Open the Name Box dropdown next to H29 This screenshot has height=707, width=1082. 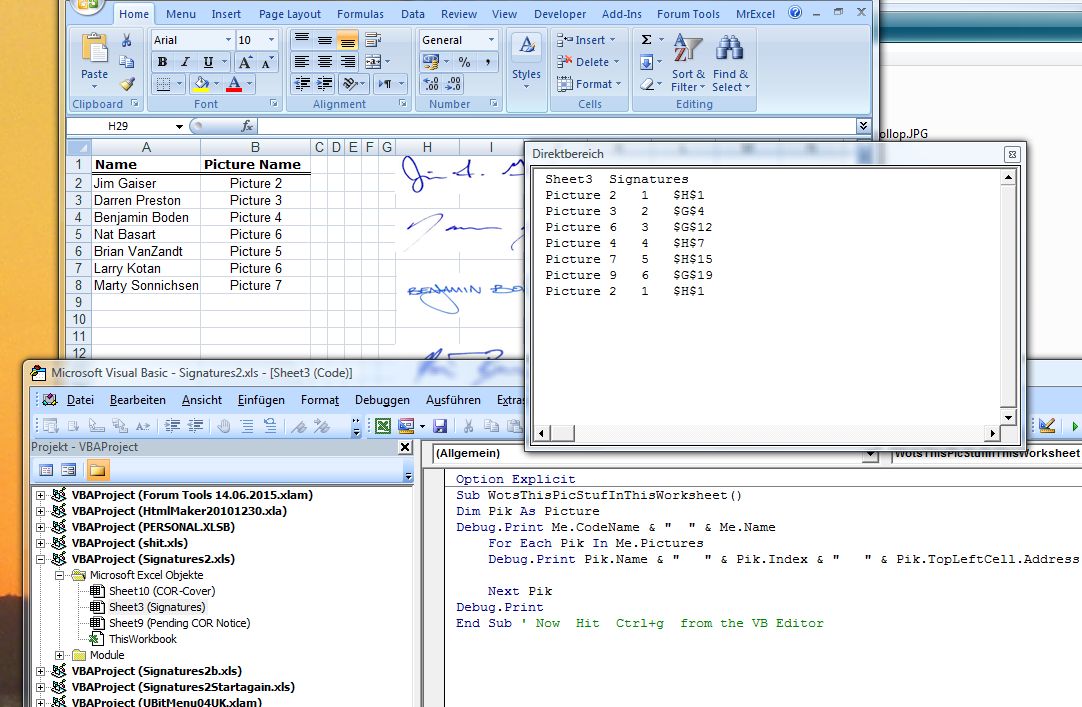click(x=179, y=126)
